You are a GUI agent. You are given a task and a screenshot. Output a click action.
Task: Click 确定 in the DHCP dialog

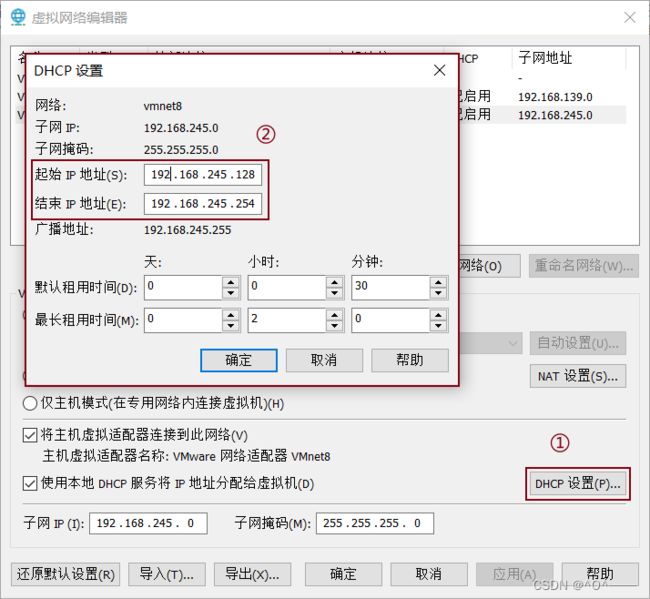coord(239,360)
